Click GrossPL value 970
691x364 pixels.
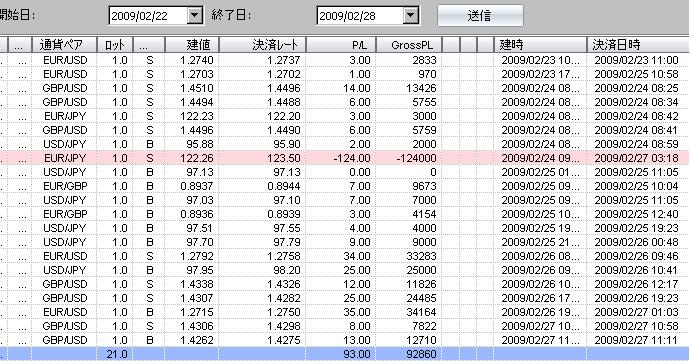click(x=427, y=74)
